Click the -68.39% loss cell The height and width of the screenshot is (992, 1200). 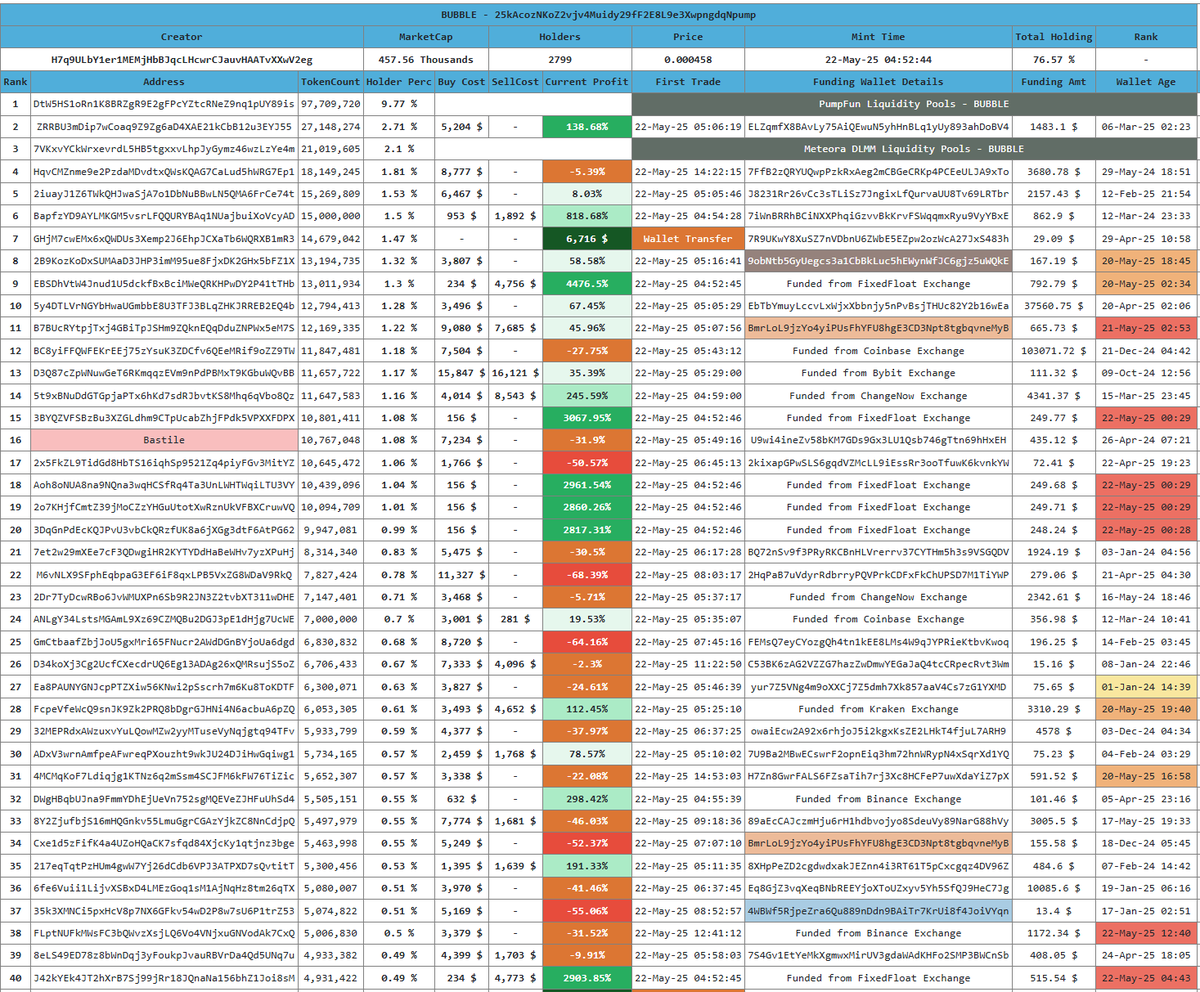tap(586, 575)
